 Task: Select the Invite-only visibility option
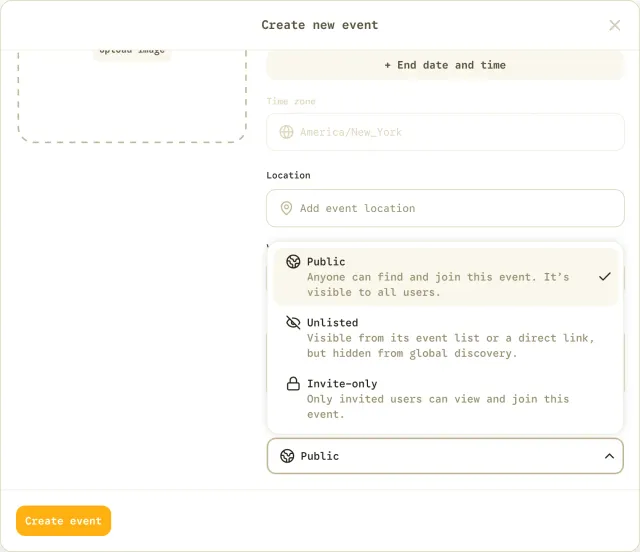point(445,399)
